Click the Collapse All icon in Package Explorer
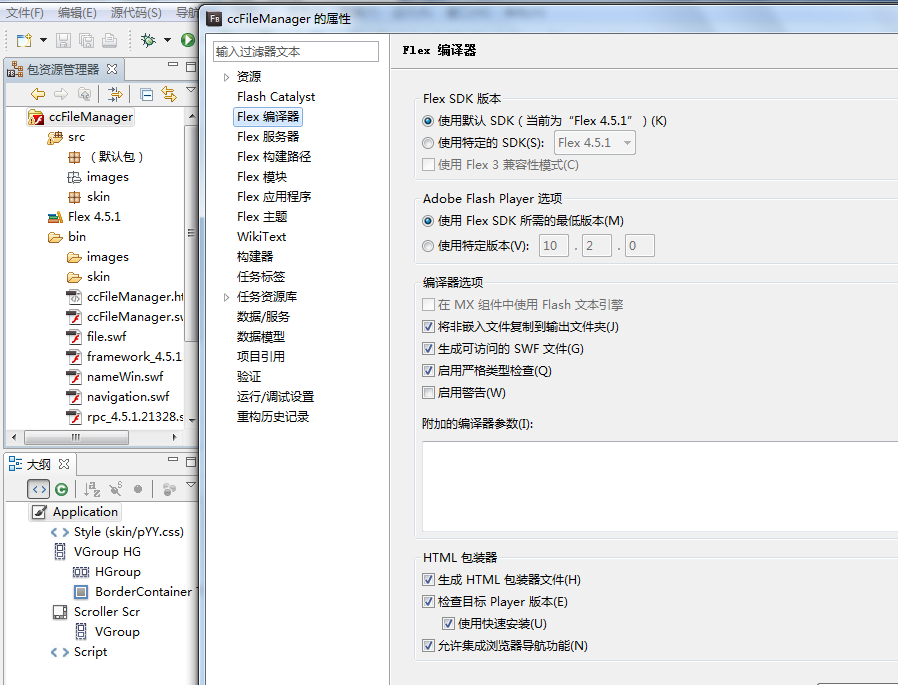 pyautogui.click(x=147, y=94)
